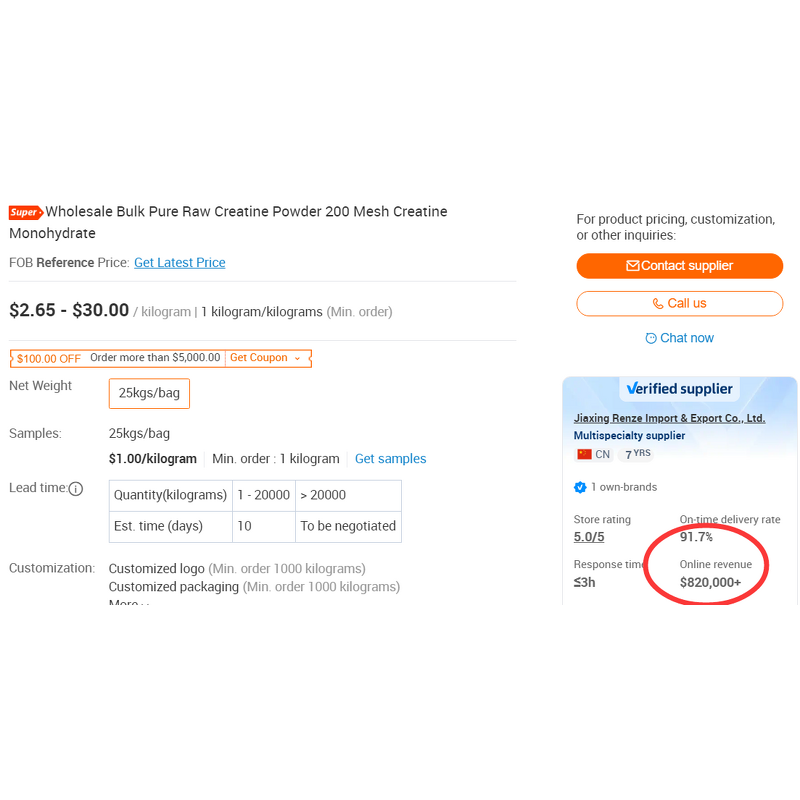Click the 1 own-brands label
This screenshot has height=800, width=800.
point(625,487)
